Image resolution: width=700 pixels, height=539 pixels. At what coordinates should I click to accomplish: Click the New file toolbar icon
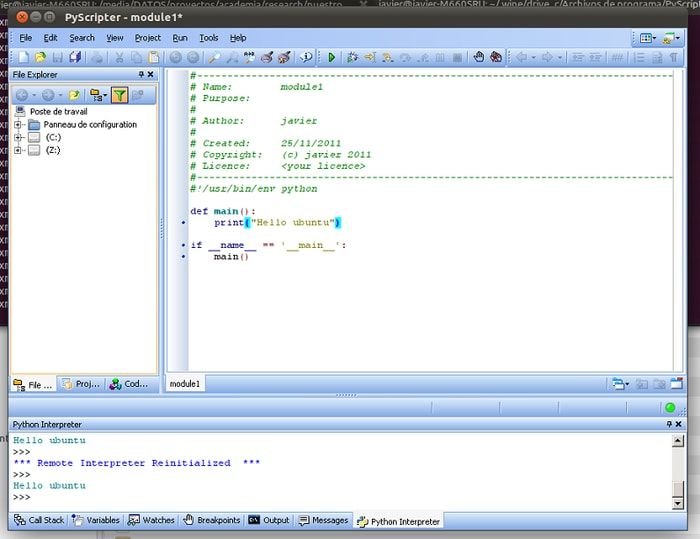tap(24, 58)
